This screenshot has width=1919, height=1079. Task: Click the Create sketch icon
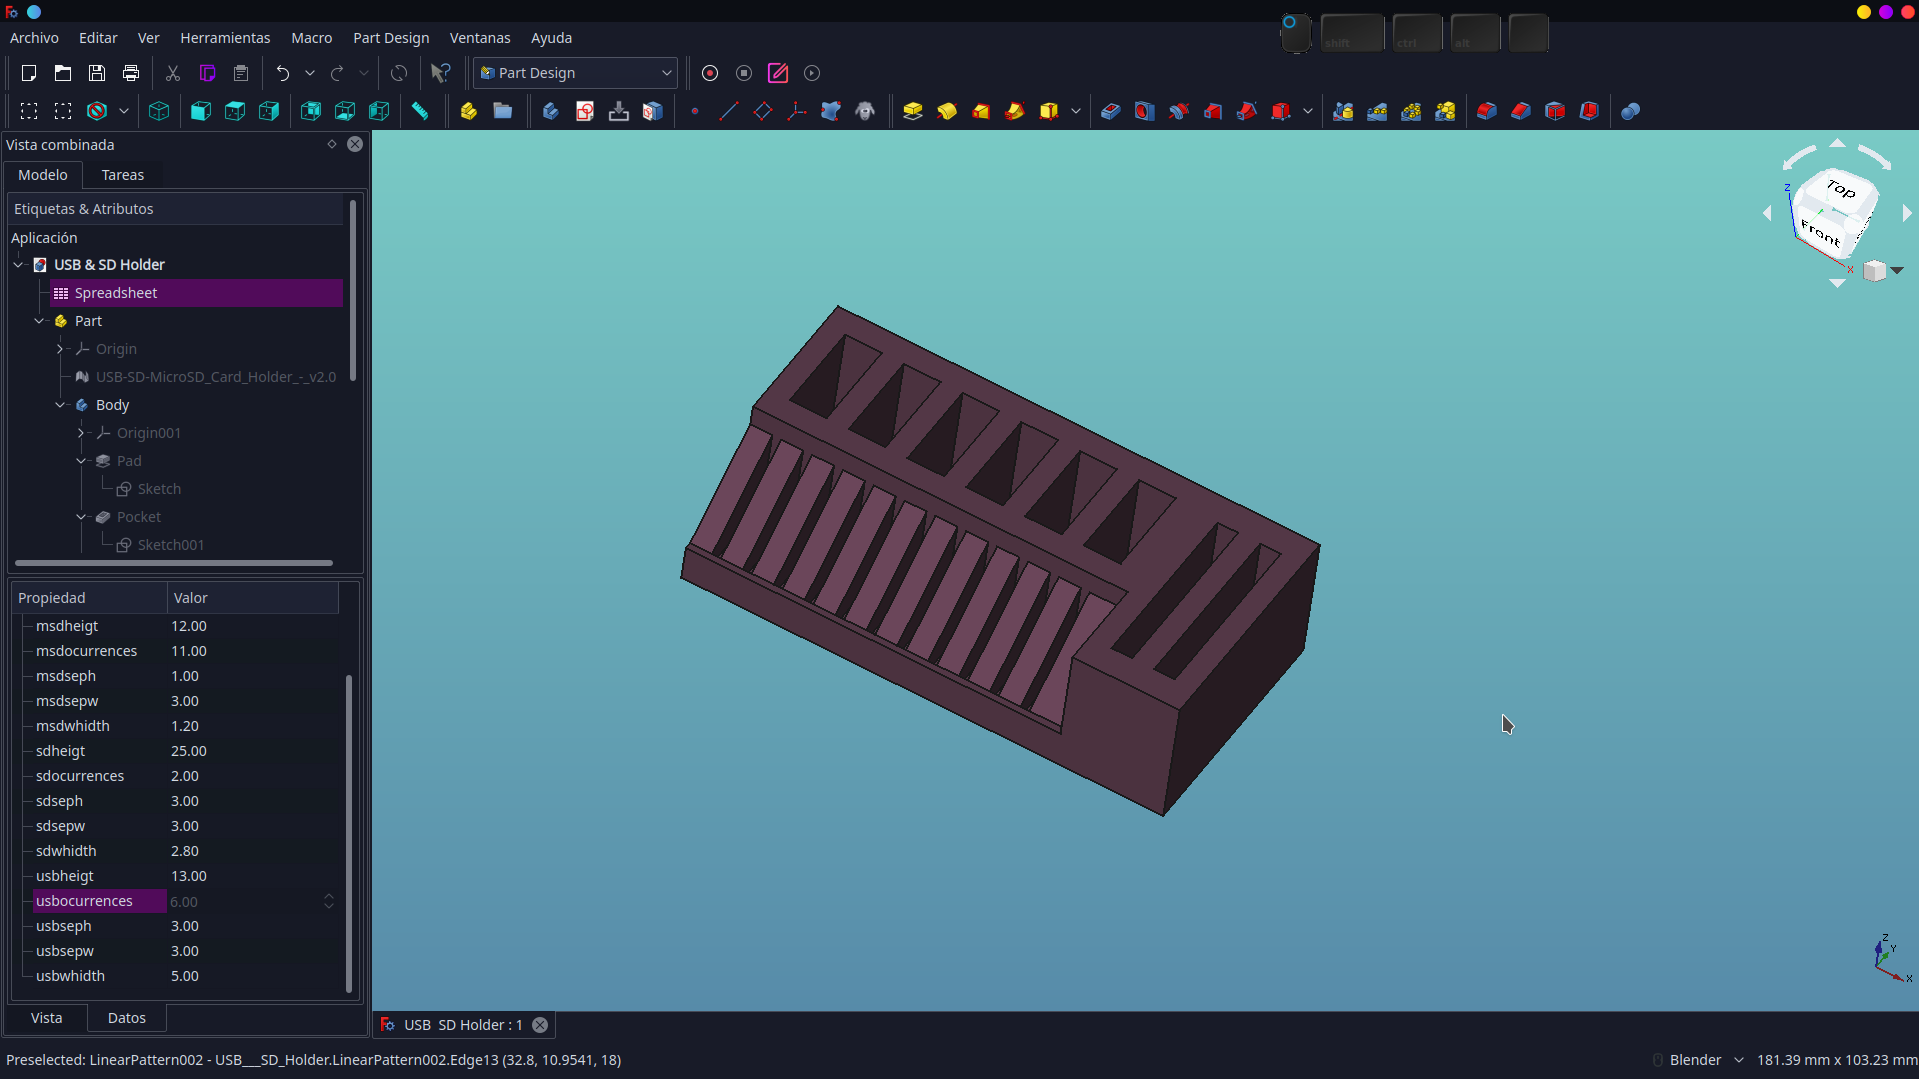(x=585, y=111)
